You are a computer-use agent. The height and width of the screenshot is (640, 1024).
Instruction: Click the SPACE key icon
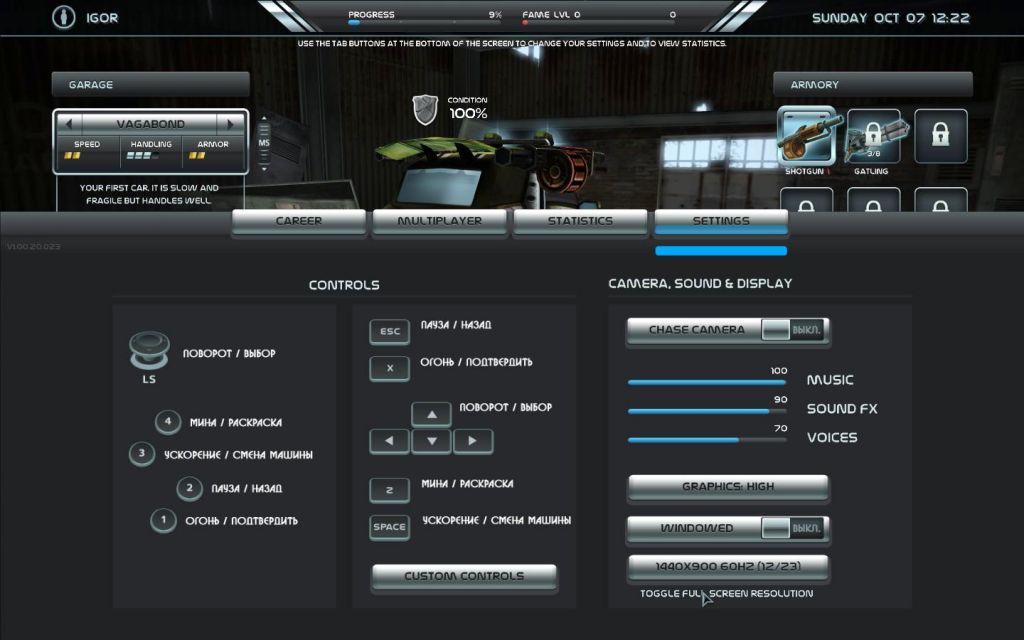pyautogui.click(x=389, y=527)
